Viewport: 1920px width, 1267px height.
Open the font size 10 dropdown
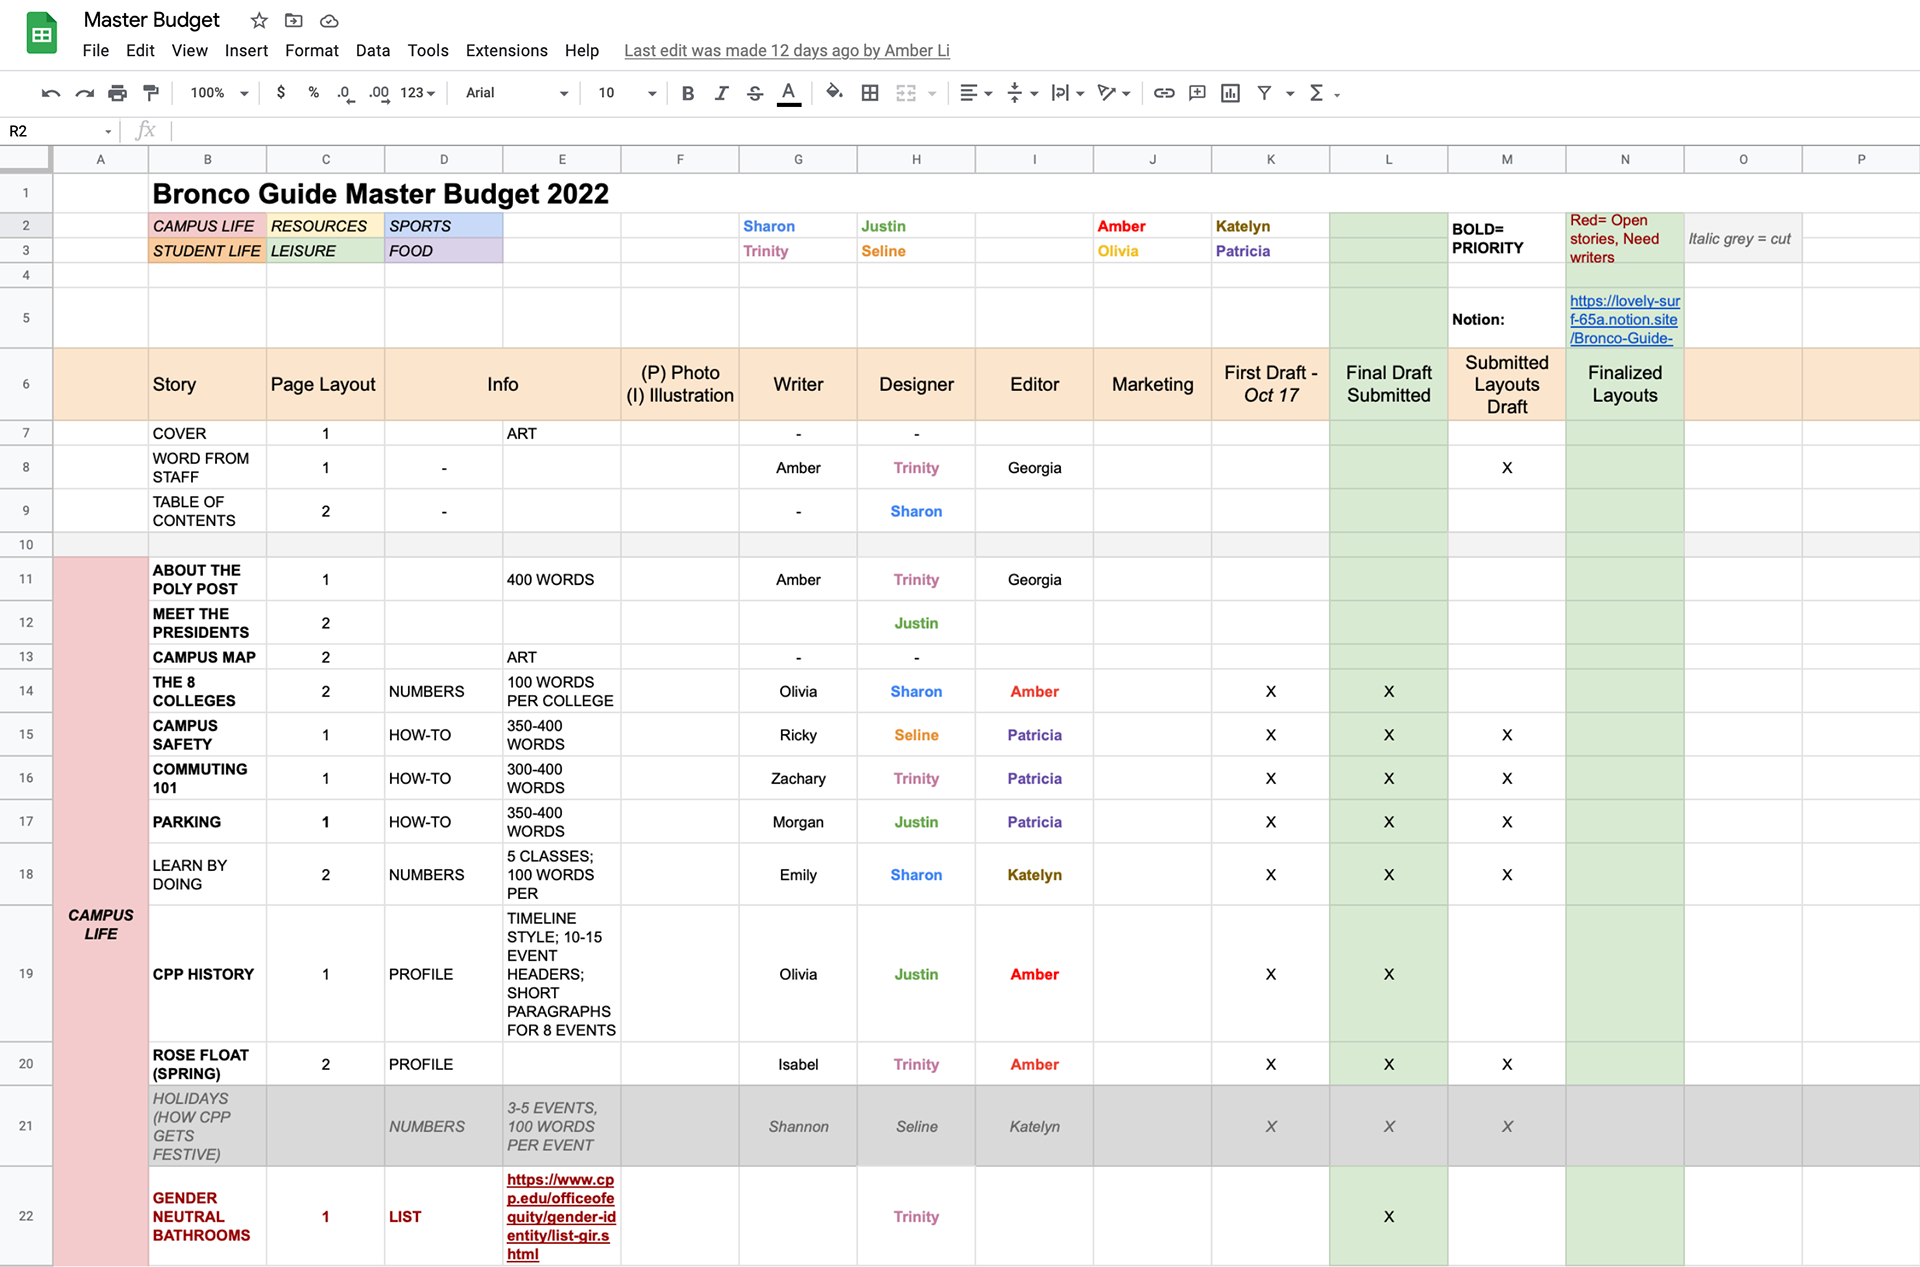627,93
